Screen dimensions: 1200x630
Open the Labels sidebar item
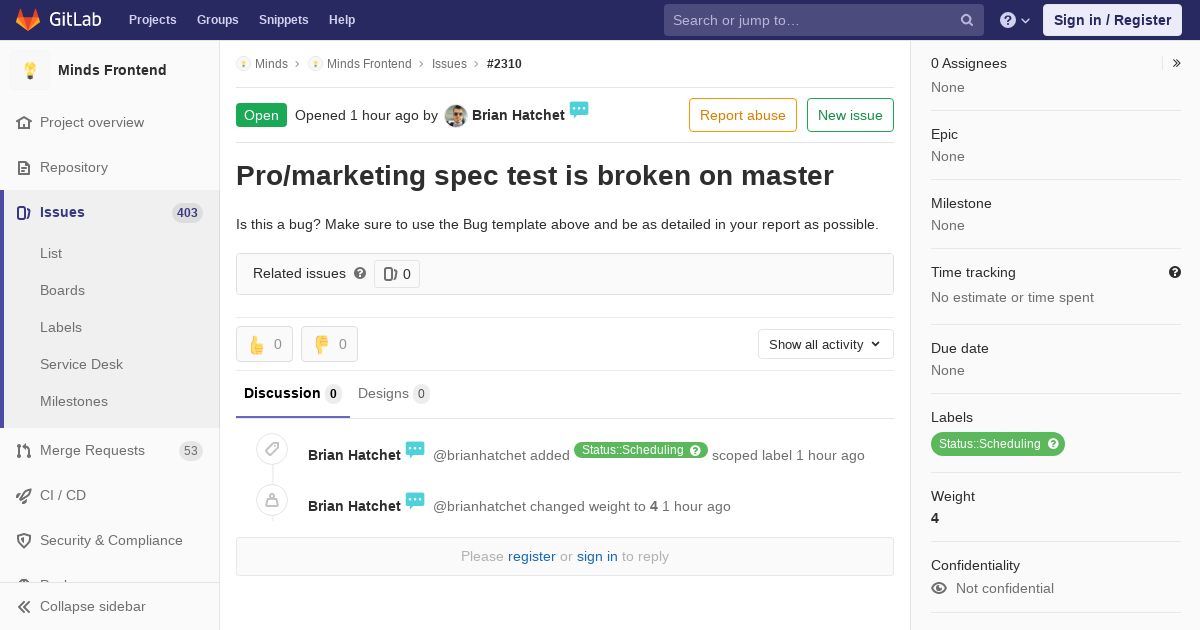pos(61,327)
